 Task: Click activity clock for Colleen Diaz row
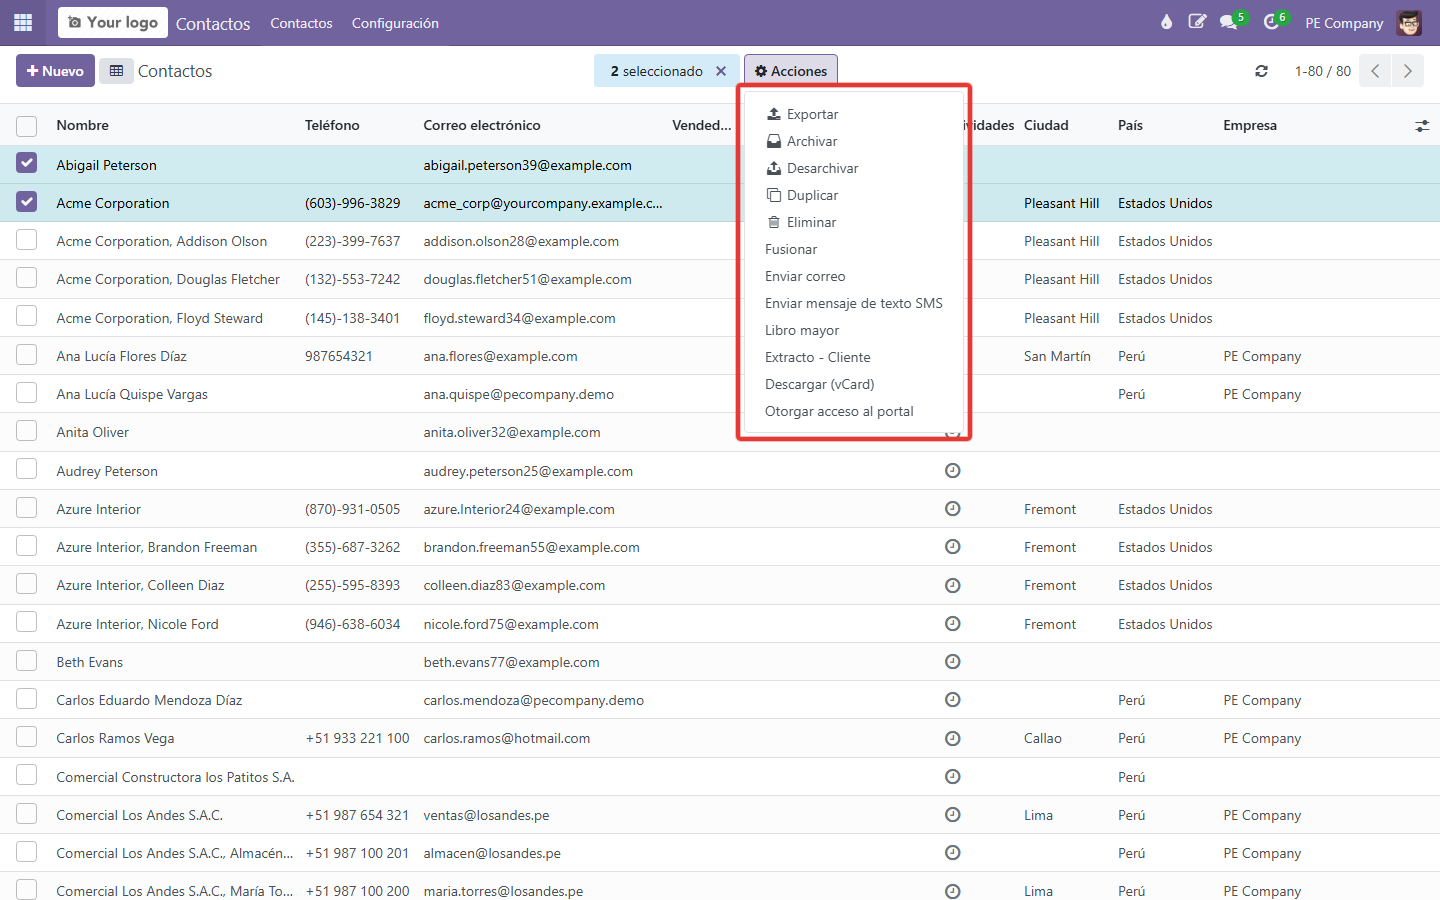click(953, 585)
